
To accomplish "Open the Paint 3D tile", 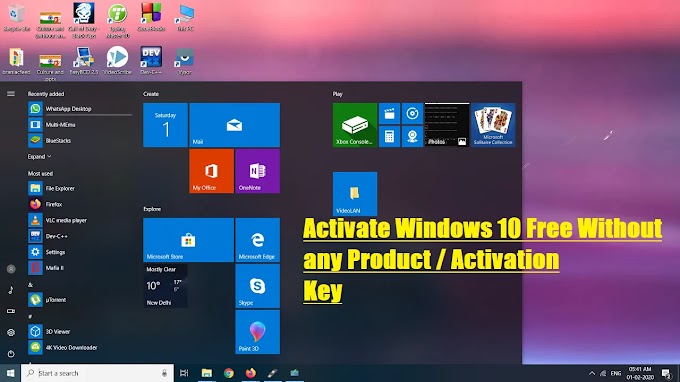I will pos(258,332).
